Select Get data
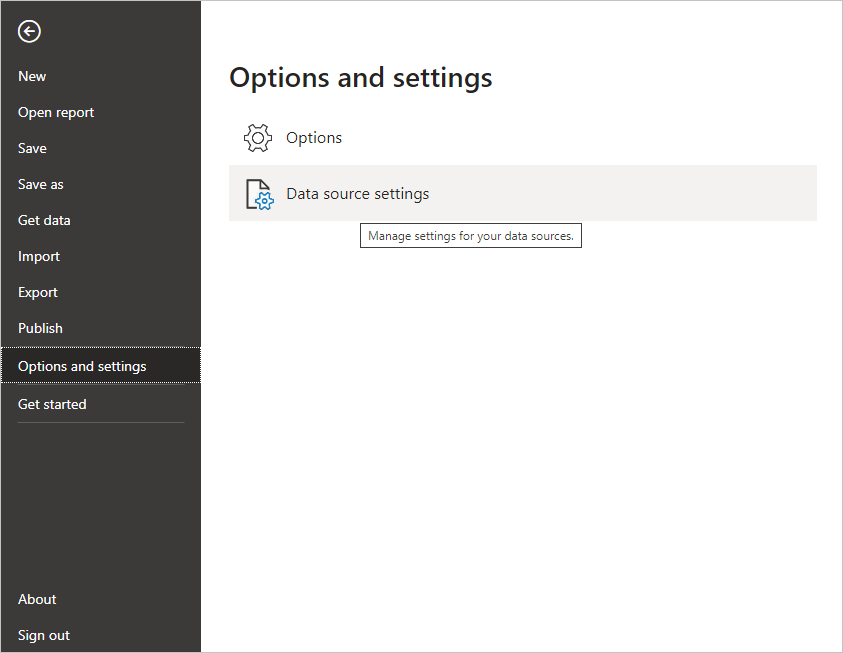This screenshot has width=843, height=653. pos(43,219)
